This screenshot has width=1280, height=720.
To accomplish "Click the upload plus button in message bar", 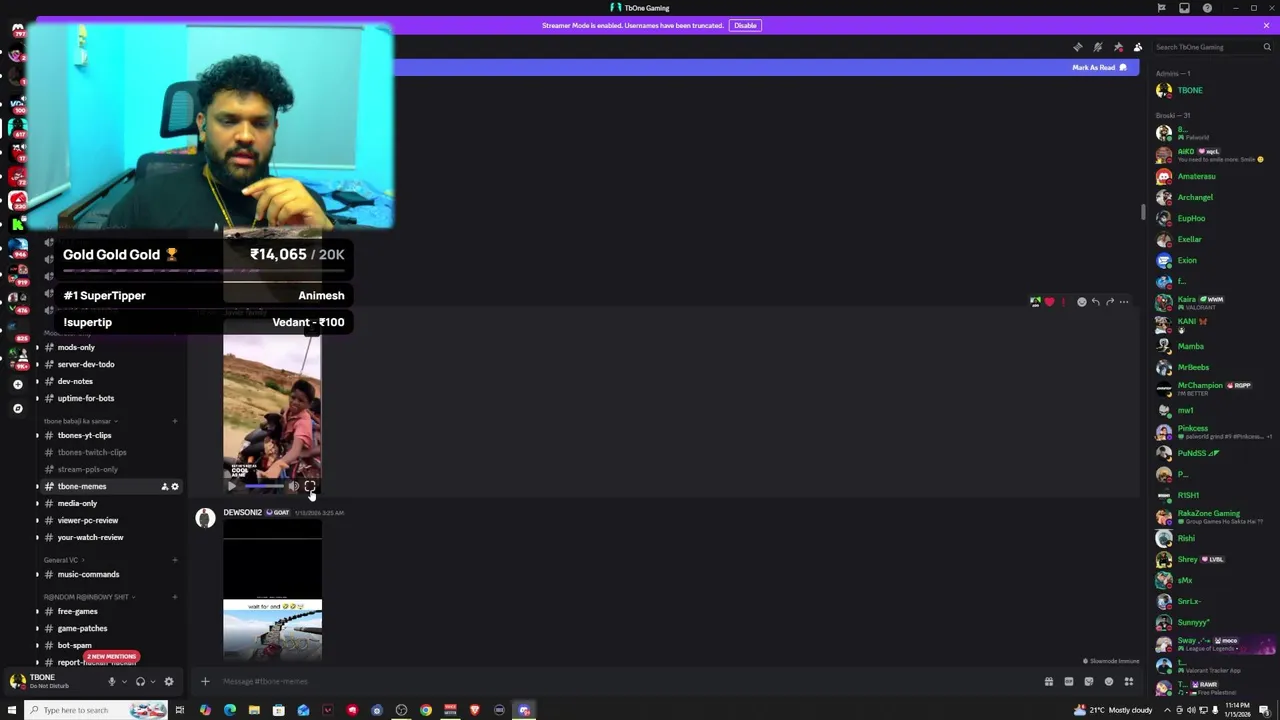I will [x=205, y=681].
